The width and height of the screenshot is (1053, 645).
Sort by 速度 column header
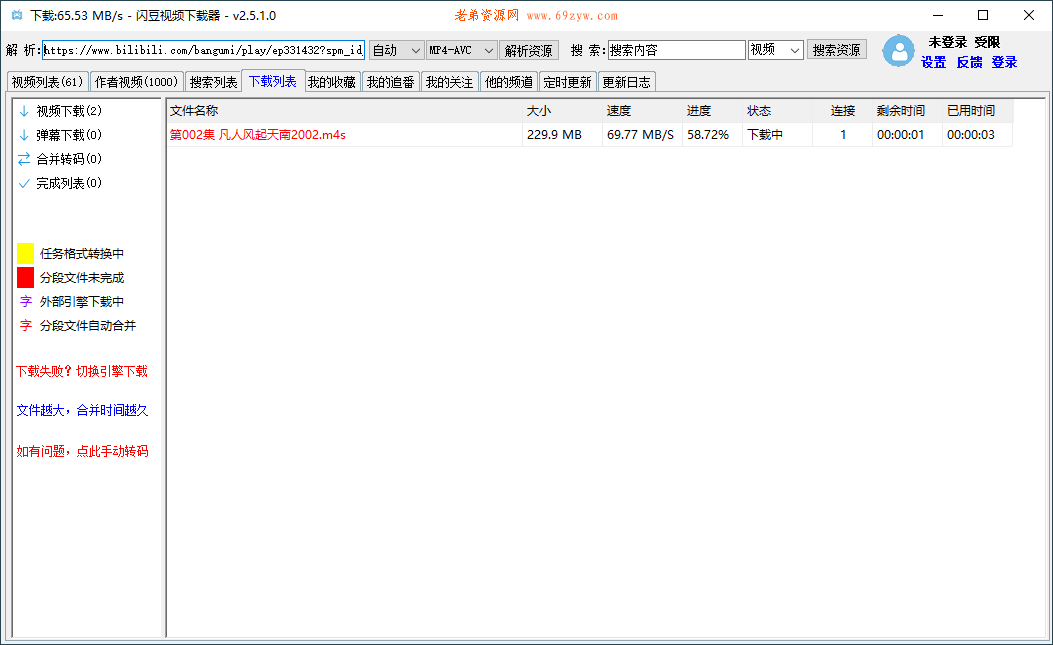(643, 111)
